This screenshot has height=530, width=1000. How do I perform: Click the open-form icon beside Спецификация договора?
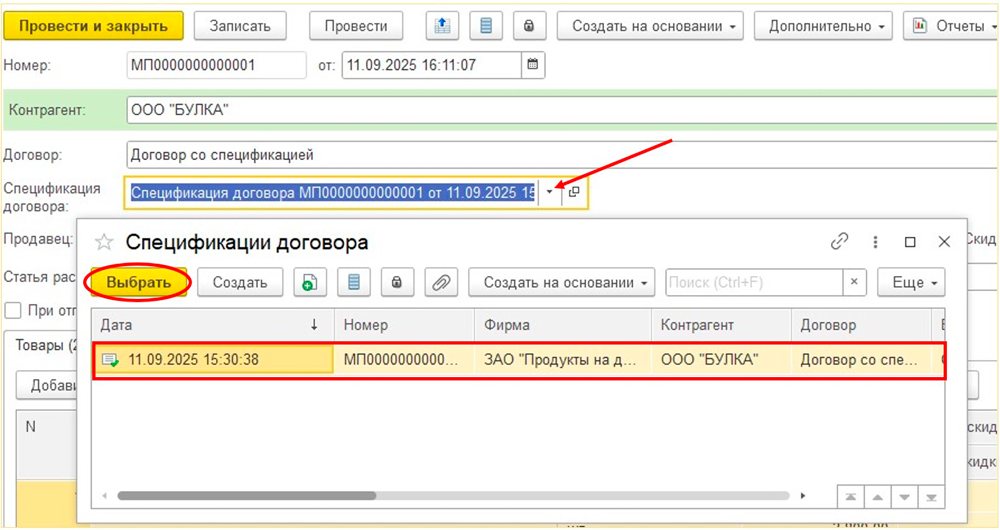pyautogui.click(x=574, y=191)
